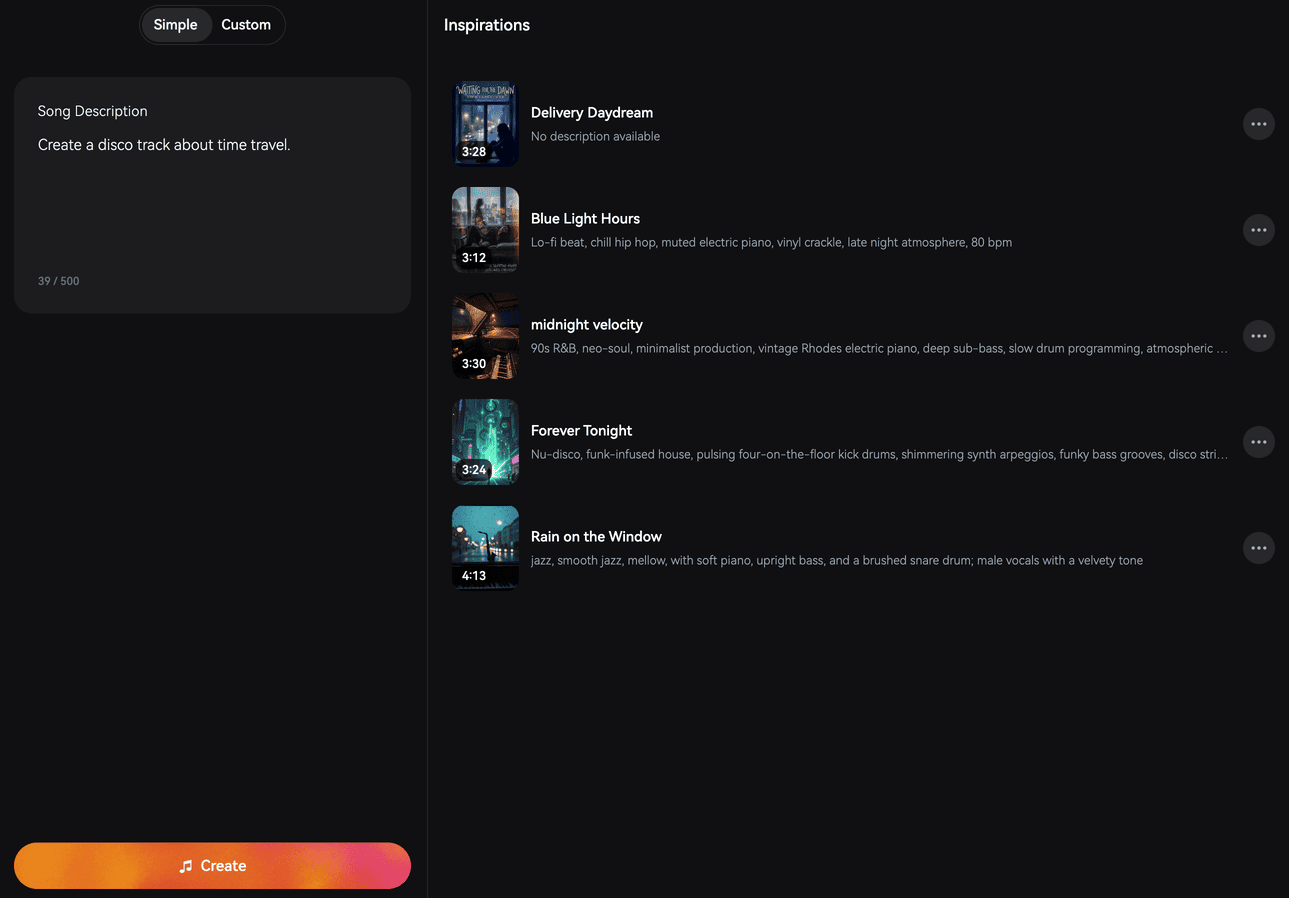Toggle the Simple/Custom mode switch
The height and width of the screenshot is (898, 1289).
pos(212,24)
